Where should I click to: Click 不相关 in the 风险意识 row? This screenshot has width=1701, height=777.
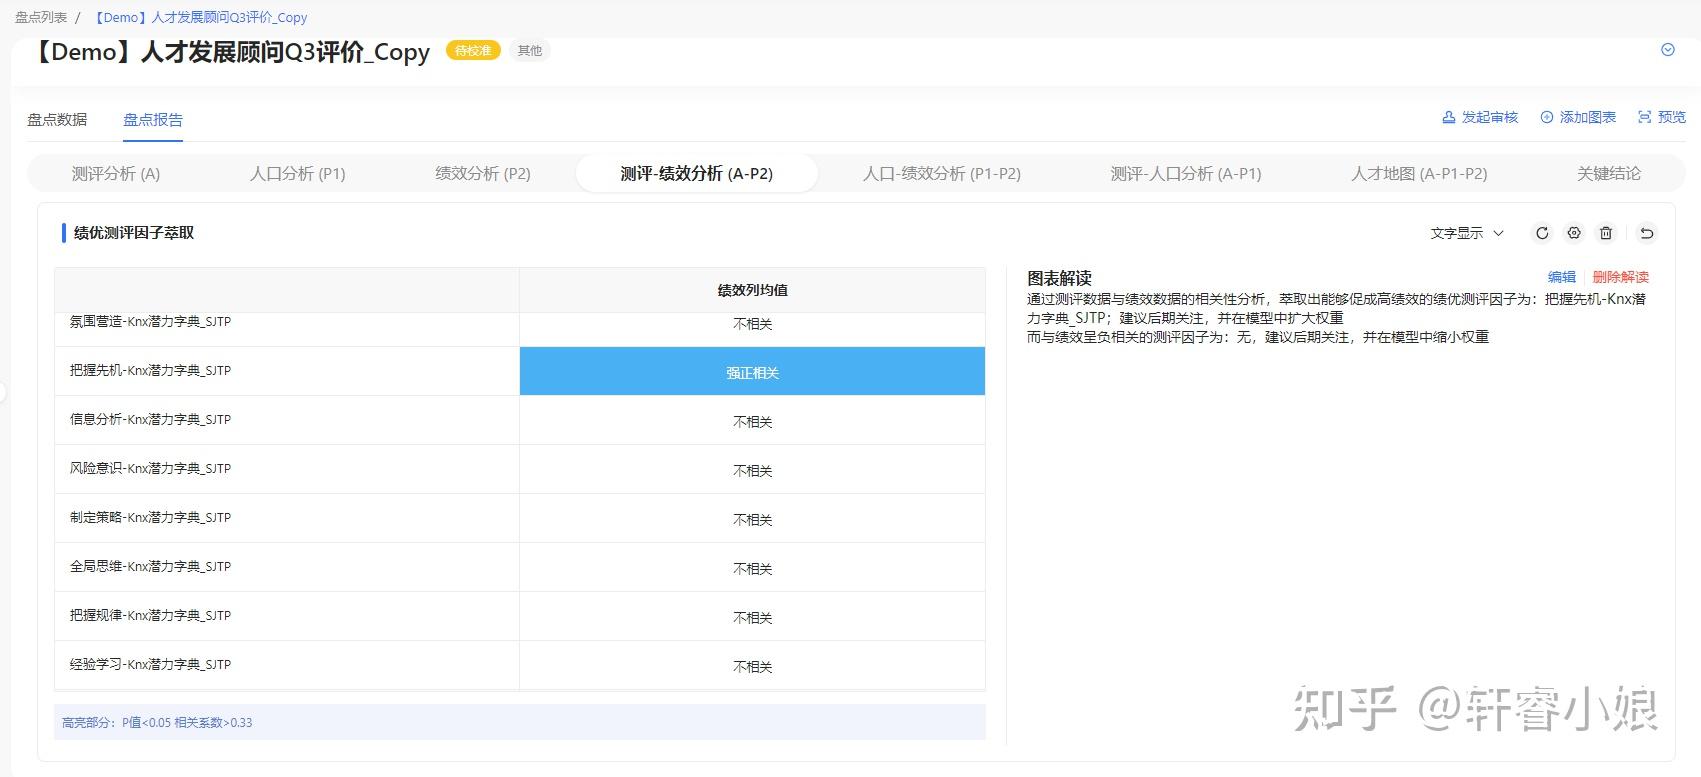[753, 471]
